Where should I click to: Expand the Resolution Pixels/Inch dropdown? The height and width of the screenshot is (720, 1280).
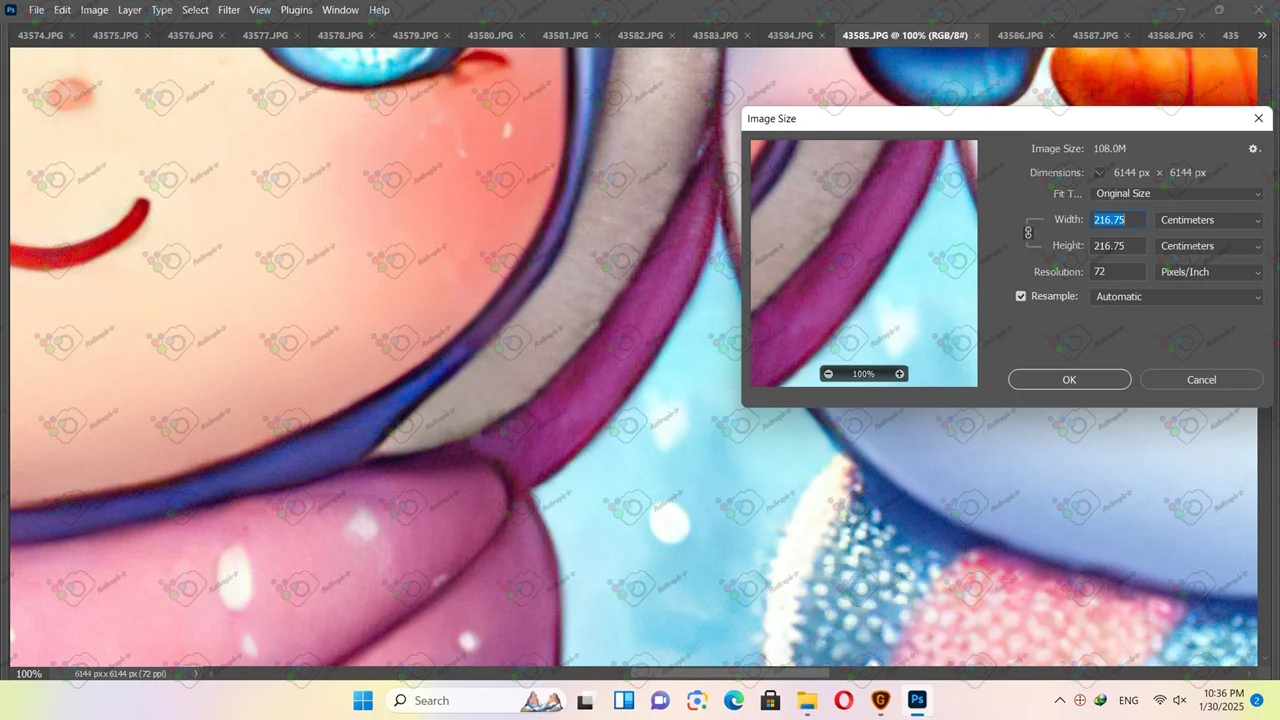(x=1209, y=272)
